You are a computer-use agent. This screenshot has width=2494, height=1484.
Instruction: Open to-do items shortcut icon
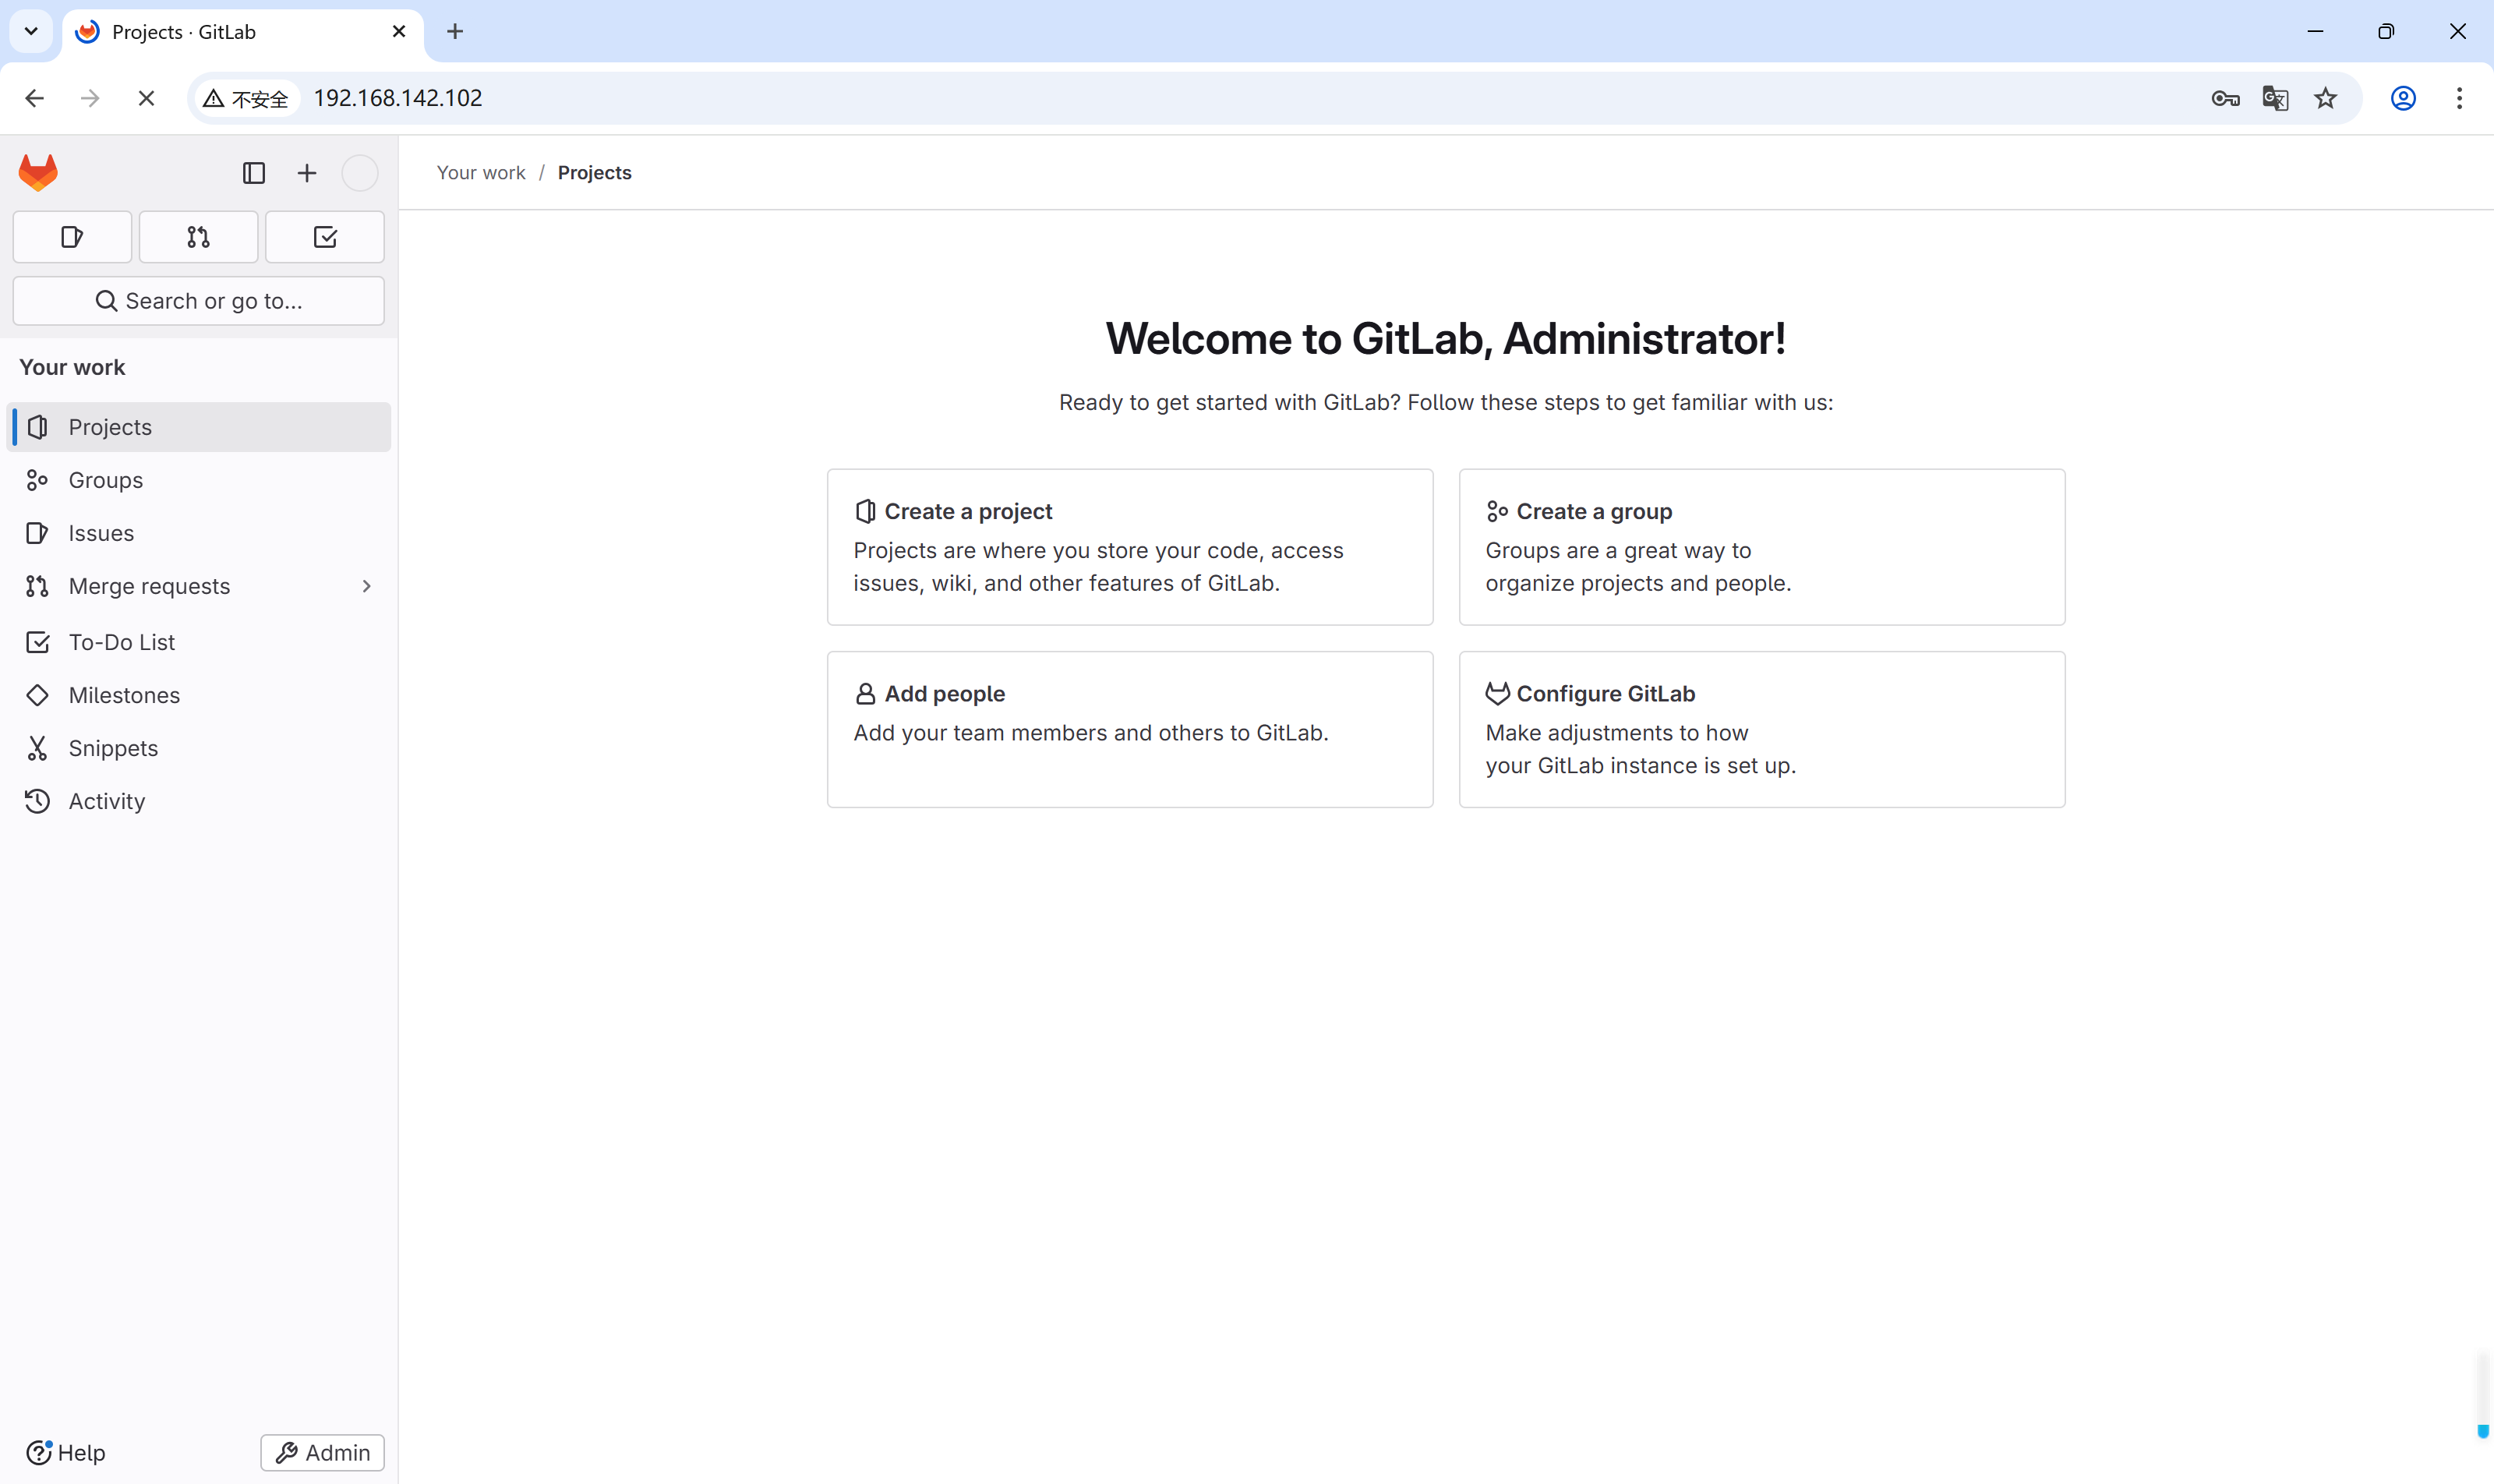click(325, 237)
